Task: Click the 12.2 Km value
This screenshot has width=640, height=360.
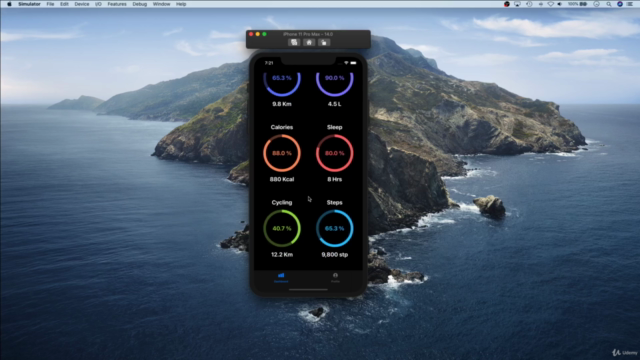Action: (x=282, y=254)
